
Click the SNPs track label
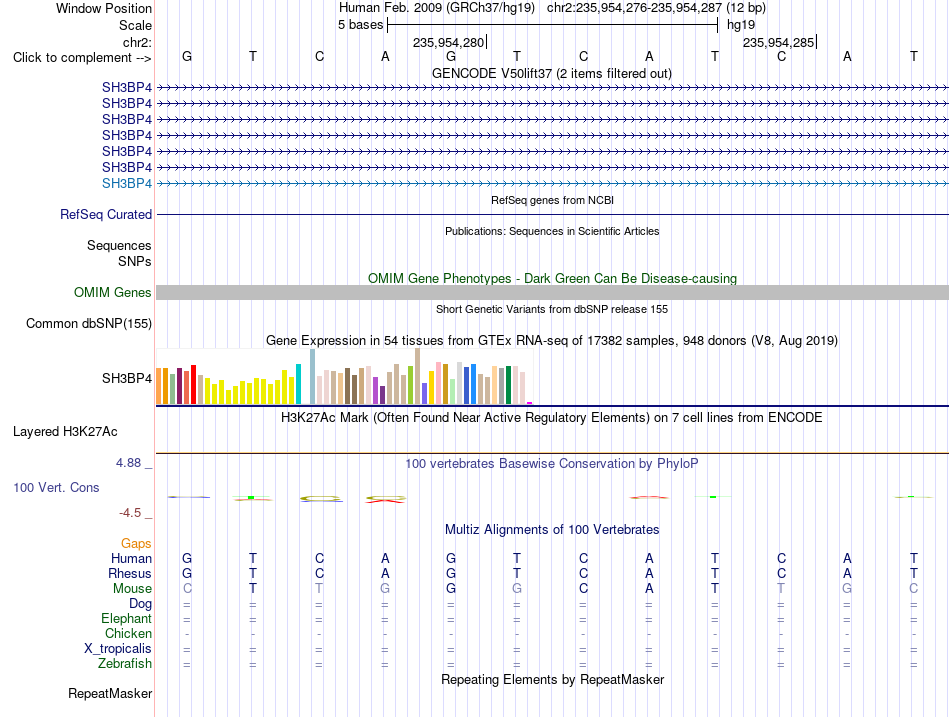tap(135, 261)
